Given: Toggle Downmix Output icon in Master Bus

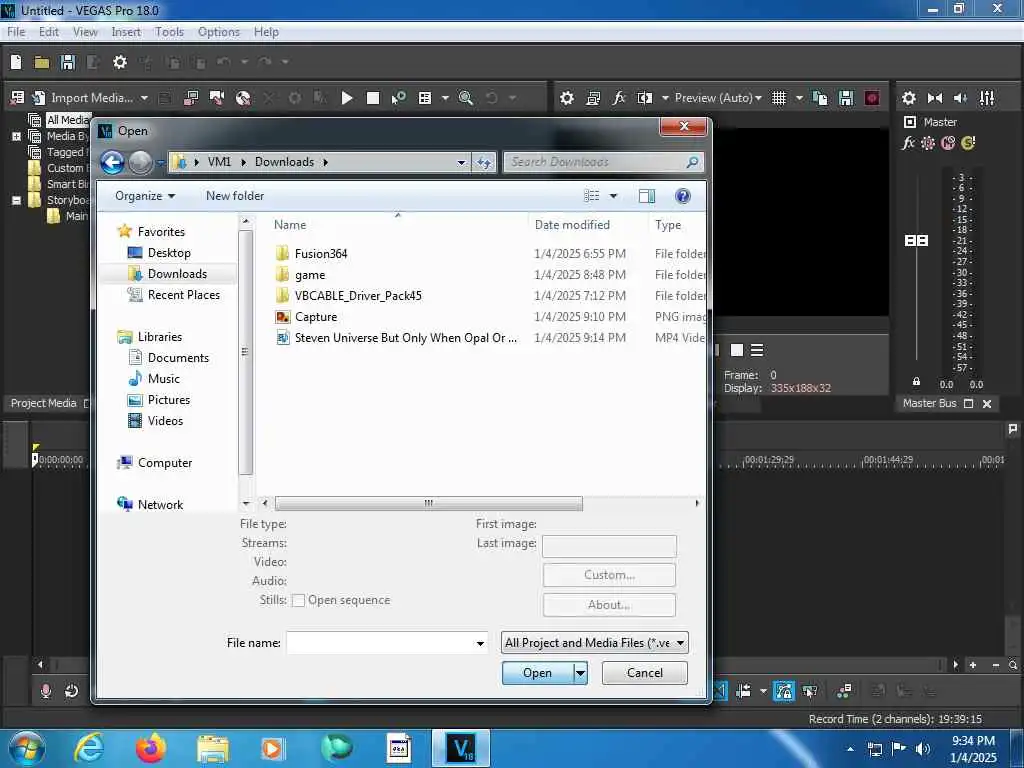Looking at the screenshot, I should pos(935,98).
